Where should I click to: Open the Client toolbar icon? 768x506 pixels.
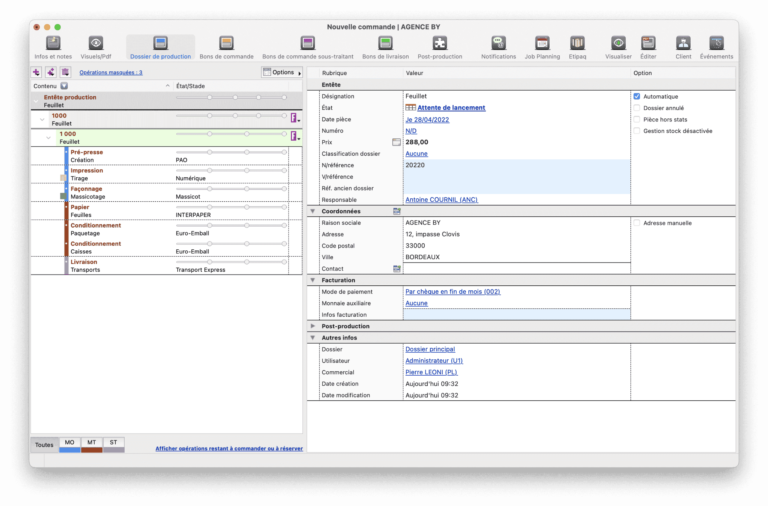point(683,43)
